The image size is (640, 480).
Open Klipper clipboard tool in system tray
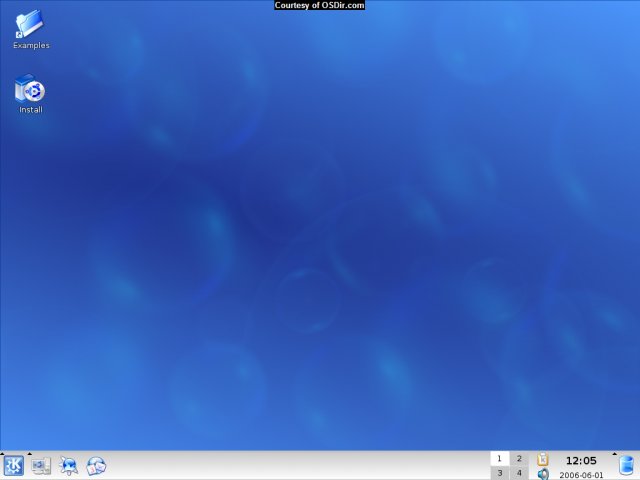coord(544,459)
